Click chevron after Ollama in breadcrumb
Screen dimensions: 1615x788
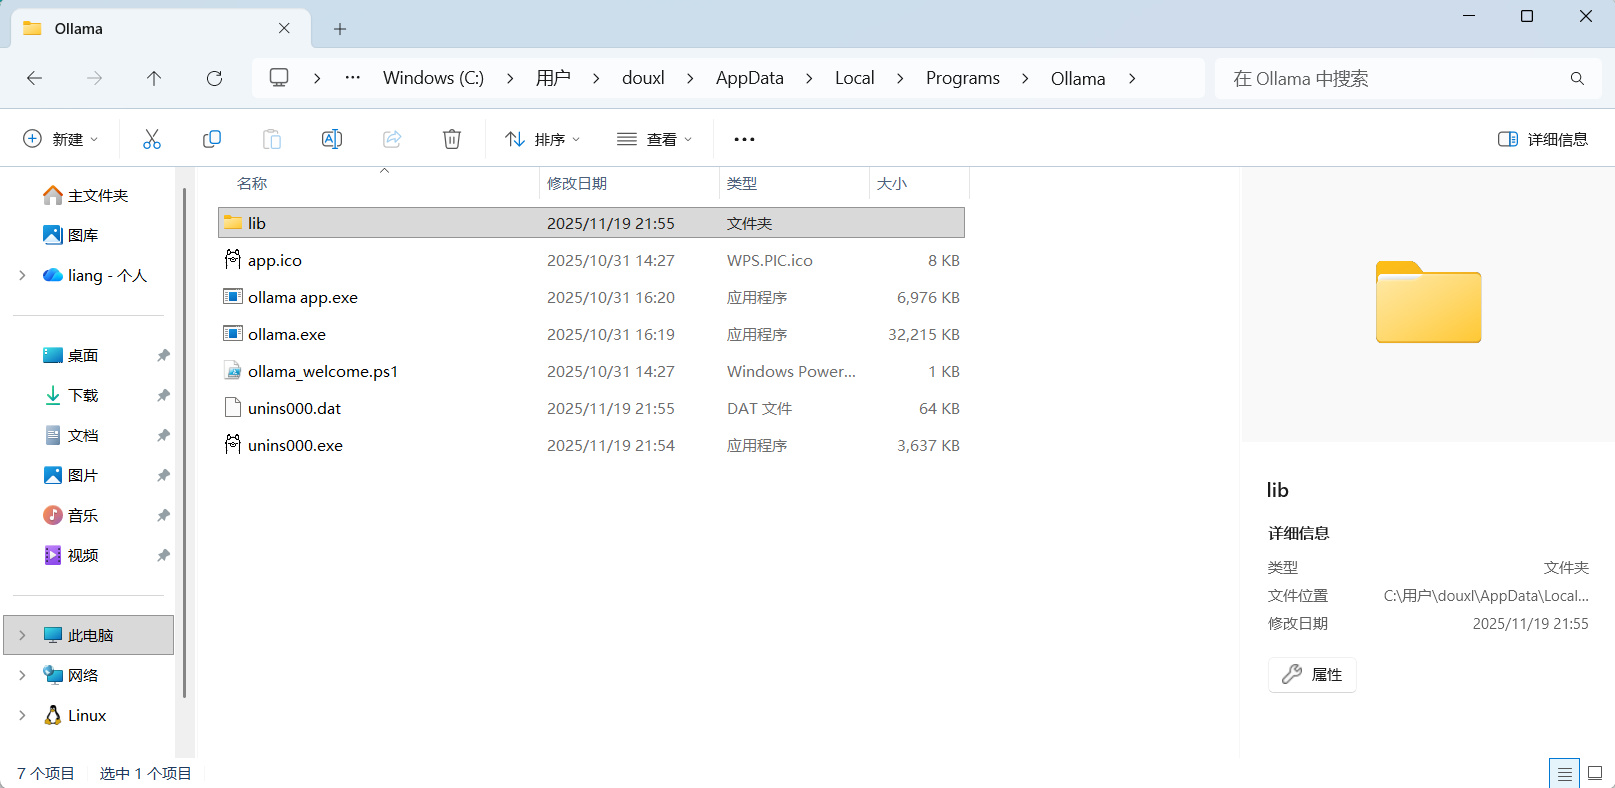pyautogui.click(x=1132, y=78)
